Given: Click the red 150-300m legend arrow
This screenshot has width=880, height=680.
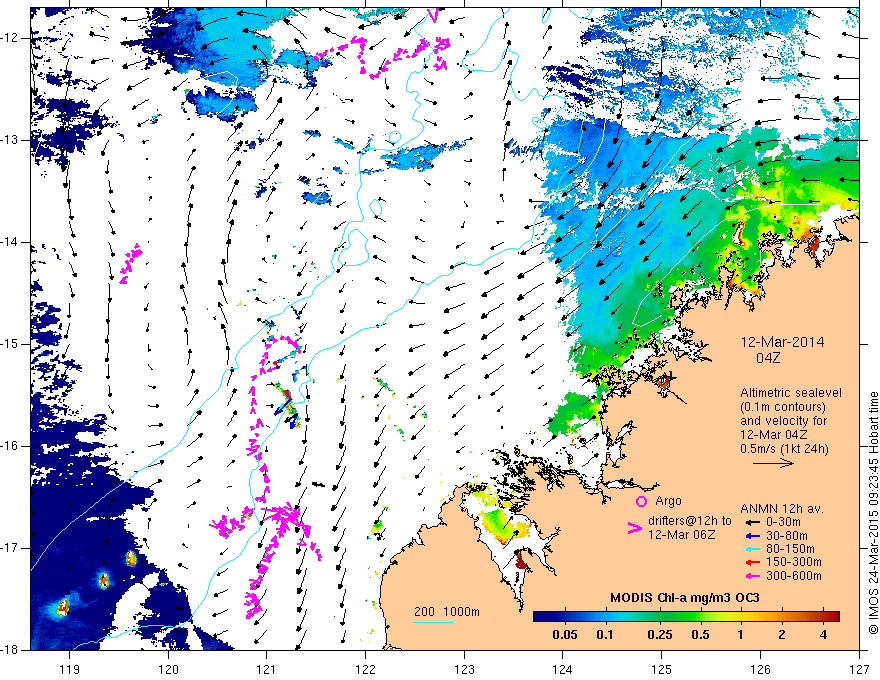Looking at the screenshot, I should coord(751,562).
